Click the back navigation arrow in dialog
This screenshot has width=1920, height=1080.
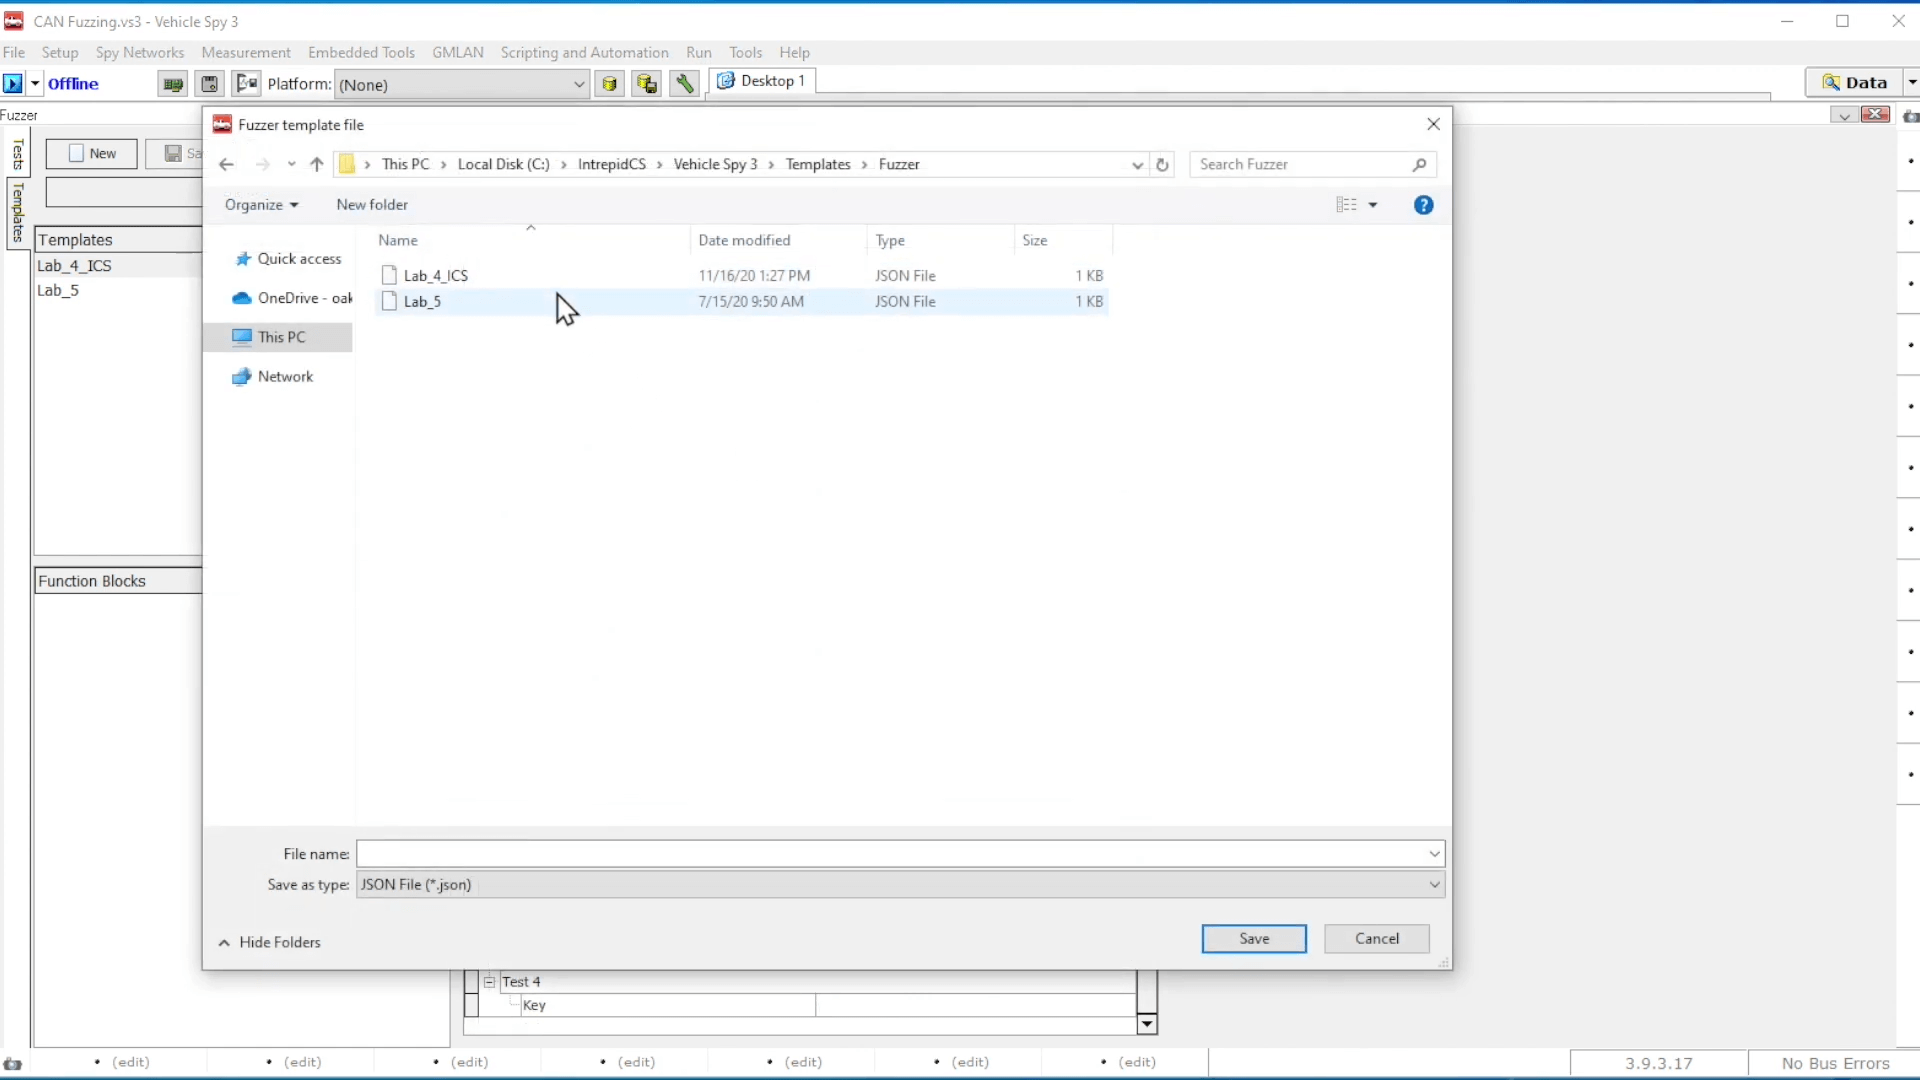[x=227, y=165]
